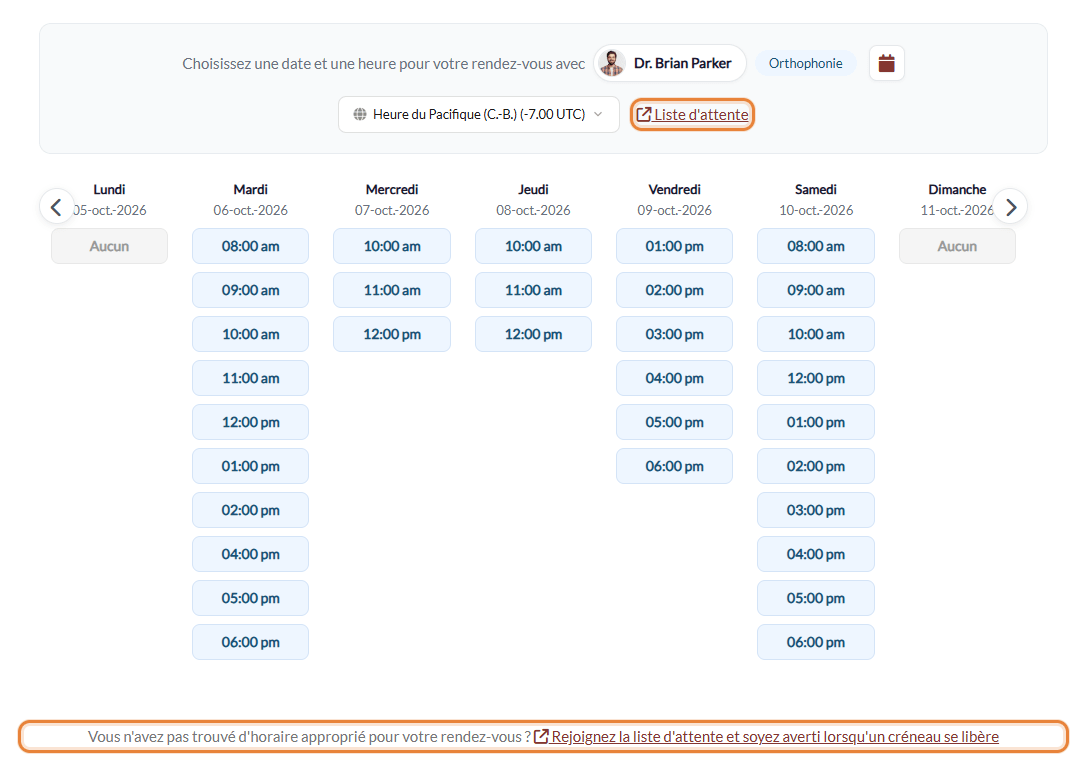
Task: Click Dr. Brian Parker avatar photo
Action: pos(611,63)
